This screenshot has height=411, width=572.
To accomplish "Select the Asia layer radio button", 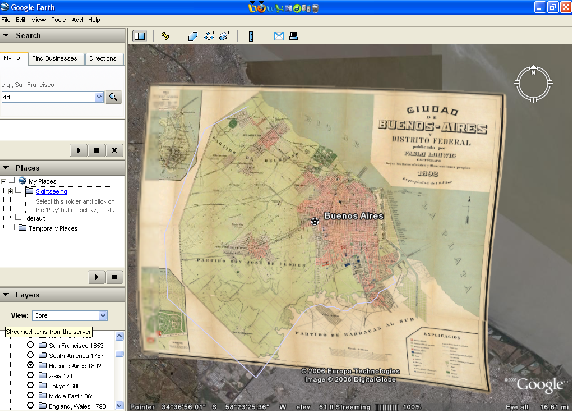I will click(31, 375).
